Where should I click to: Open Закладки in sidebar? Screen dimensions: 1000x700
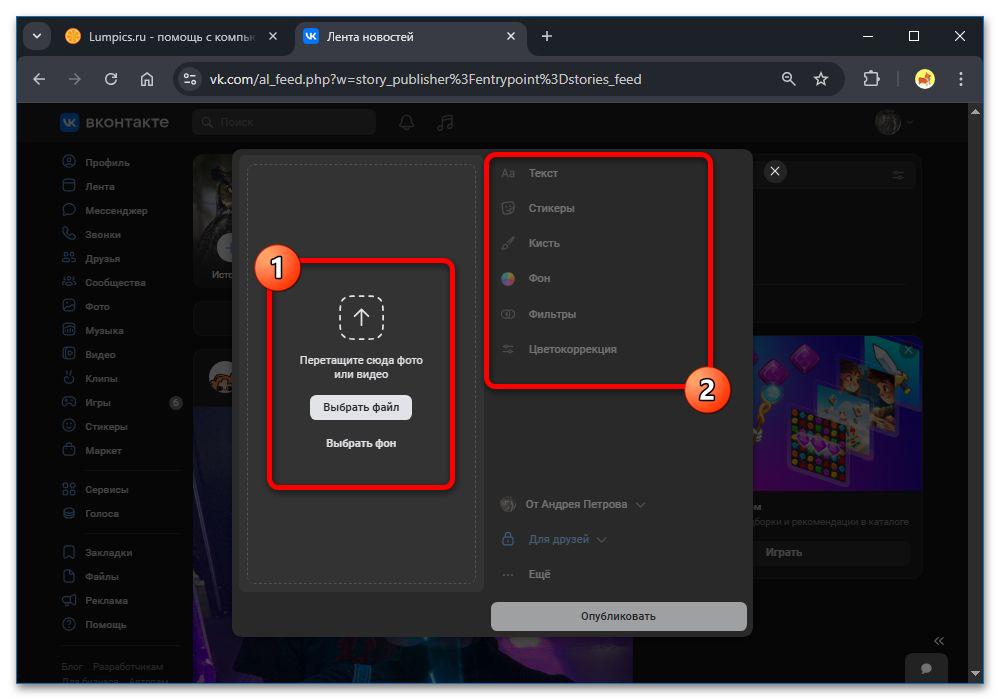(x=98, y=552)
